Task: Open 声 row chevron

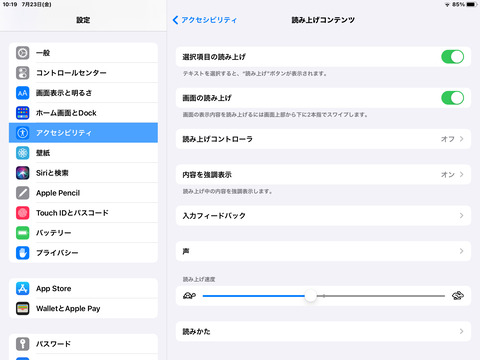Action: (461, 251)
